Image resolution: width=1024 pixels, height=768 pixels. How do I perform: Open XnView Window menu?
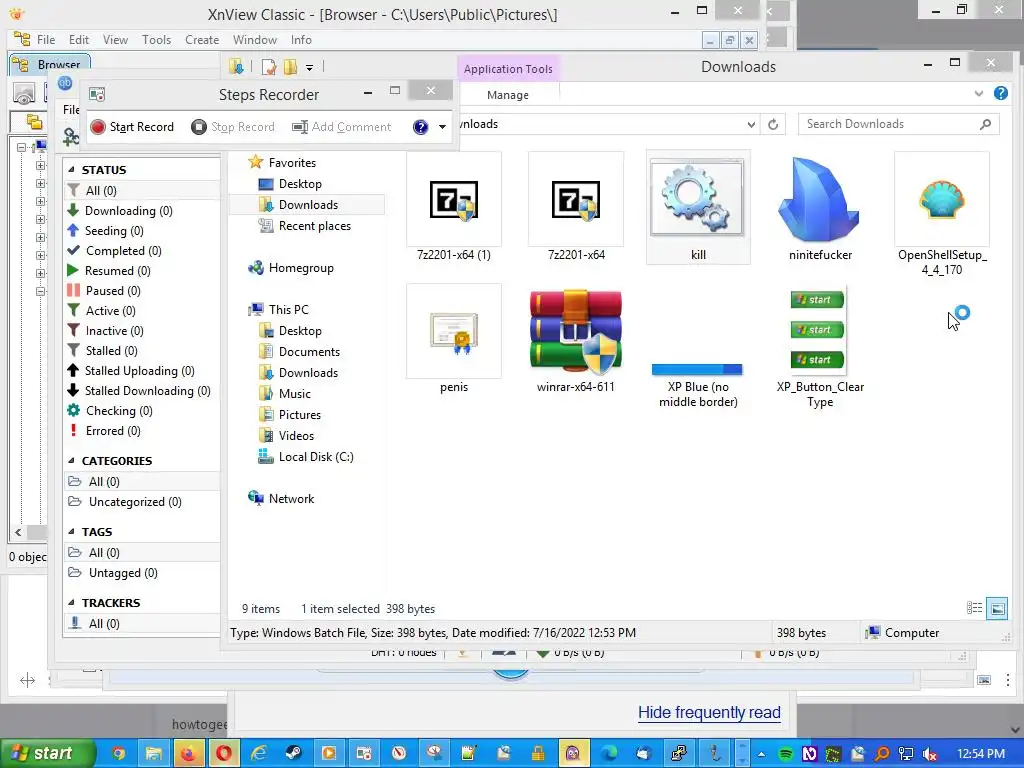(255, 40)
